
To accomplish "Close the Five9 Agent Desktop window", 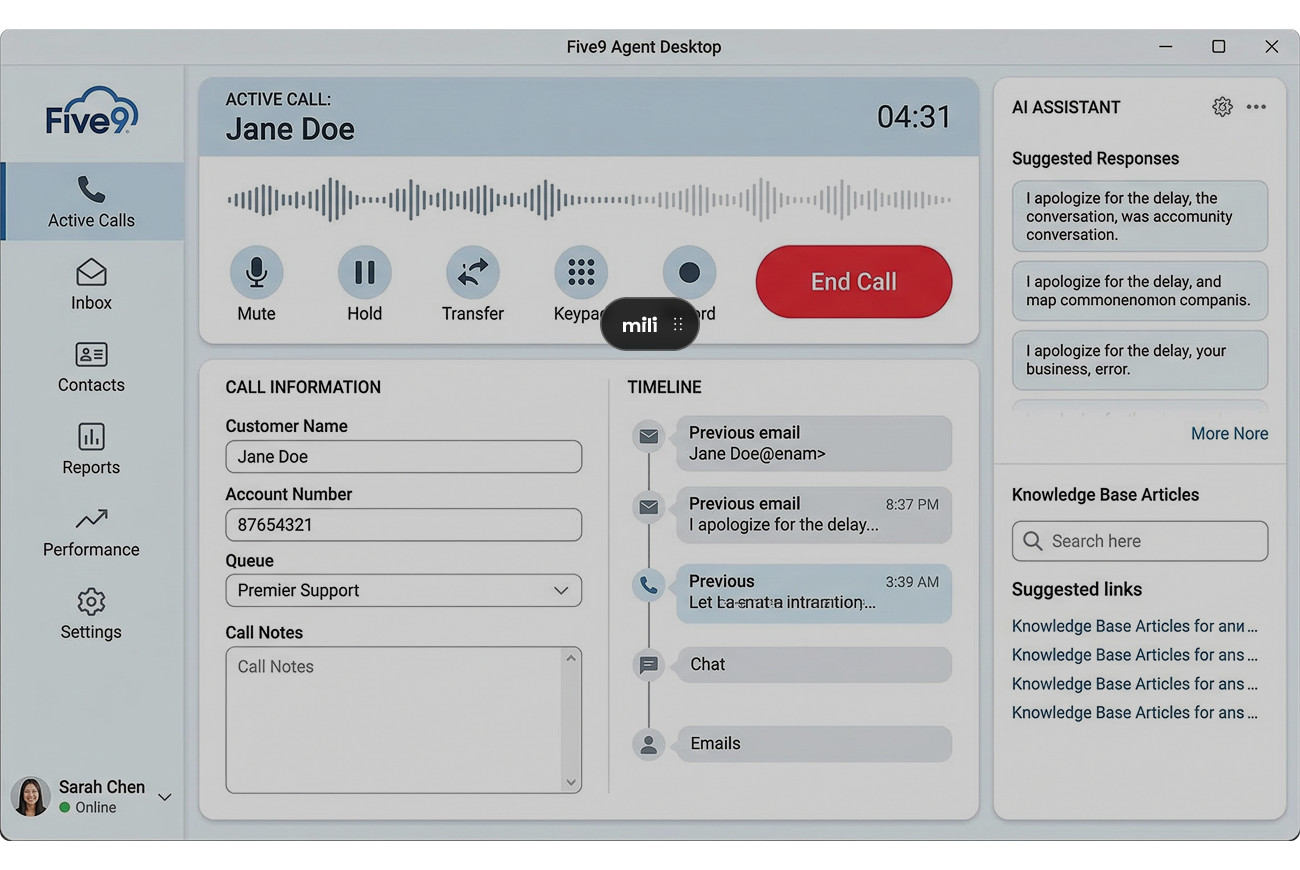I will point(1271,47).
